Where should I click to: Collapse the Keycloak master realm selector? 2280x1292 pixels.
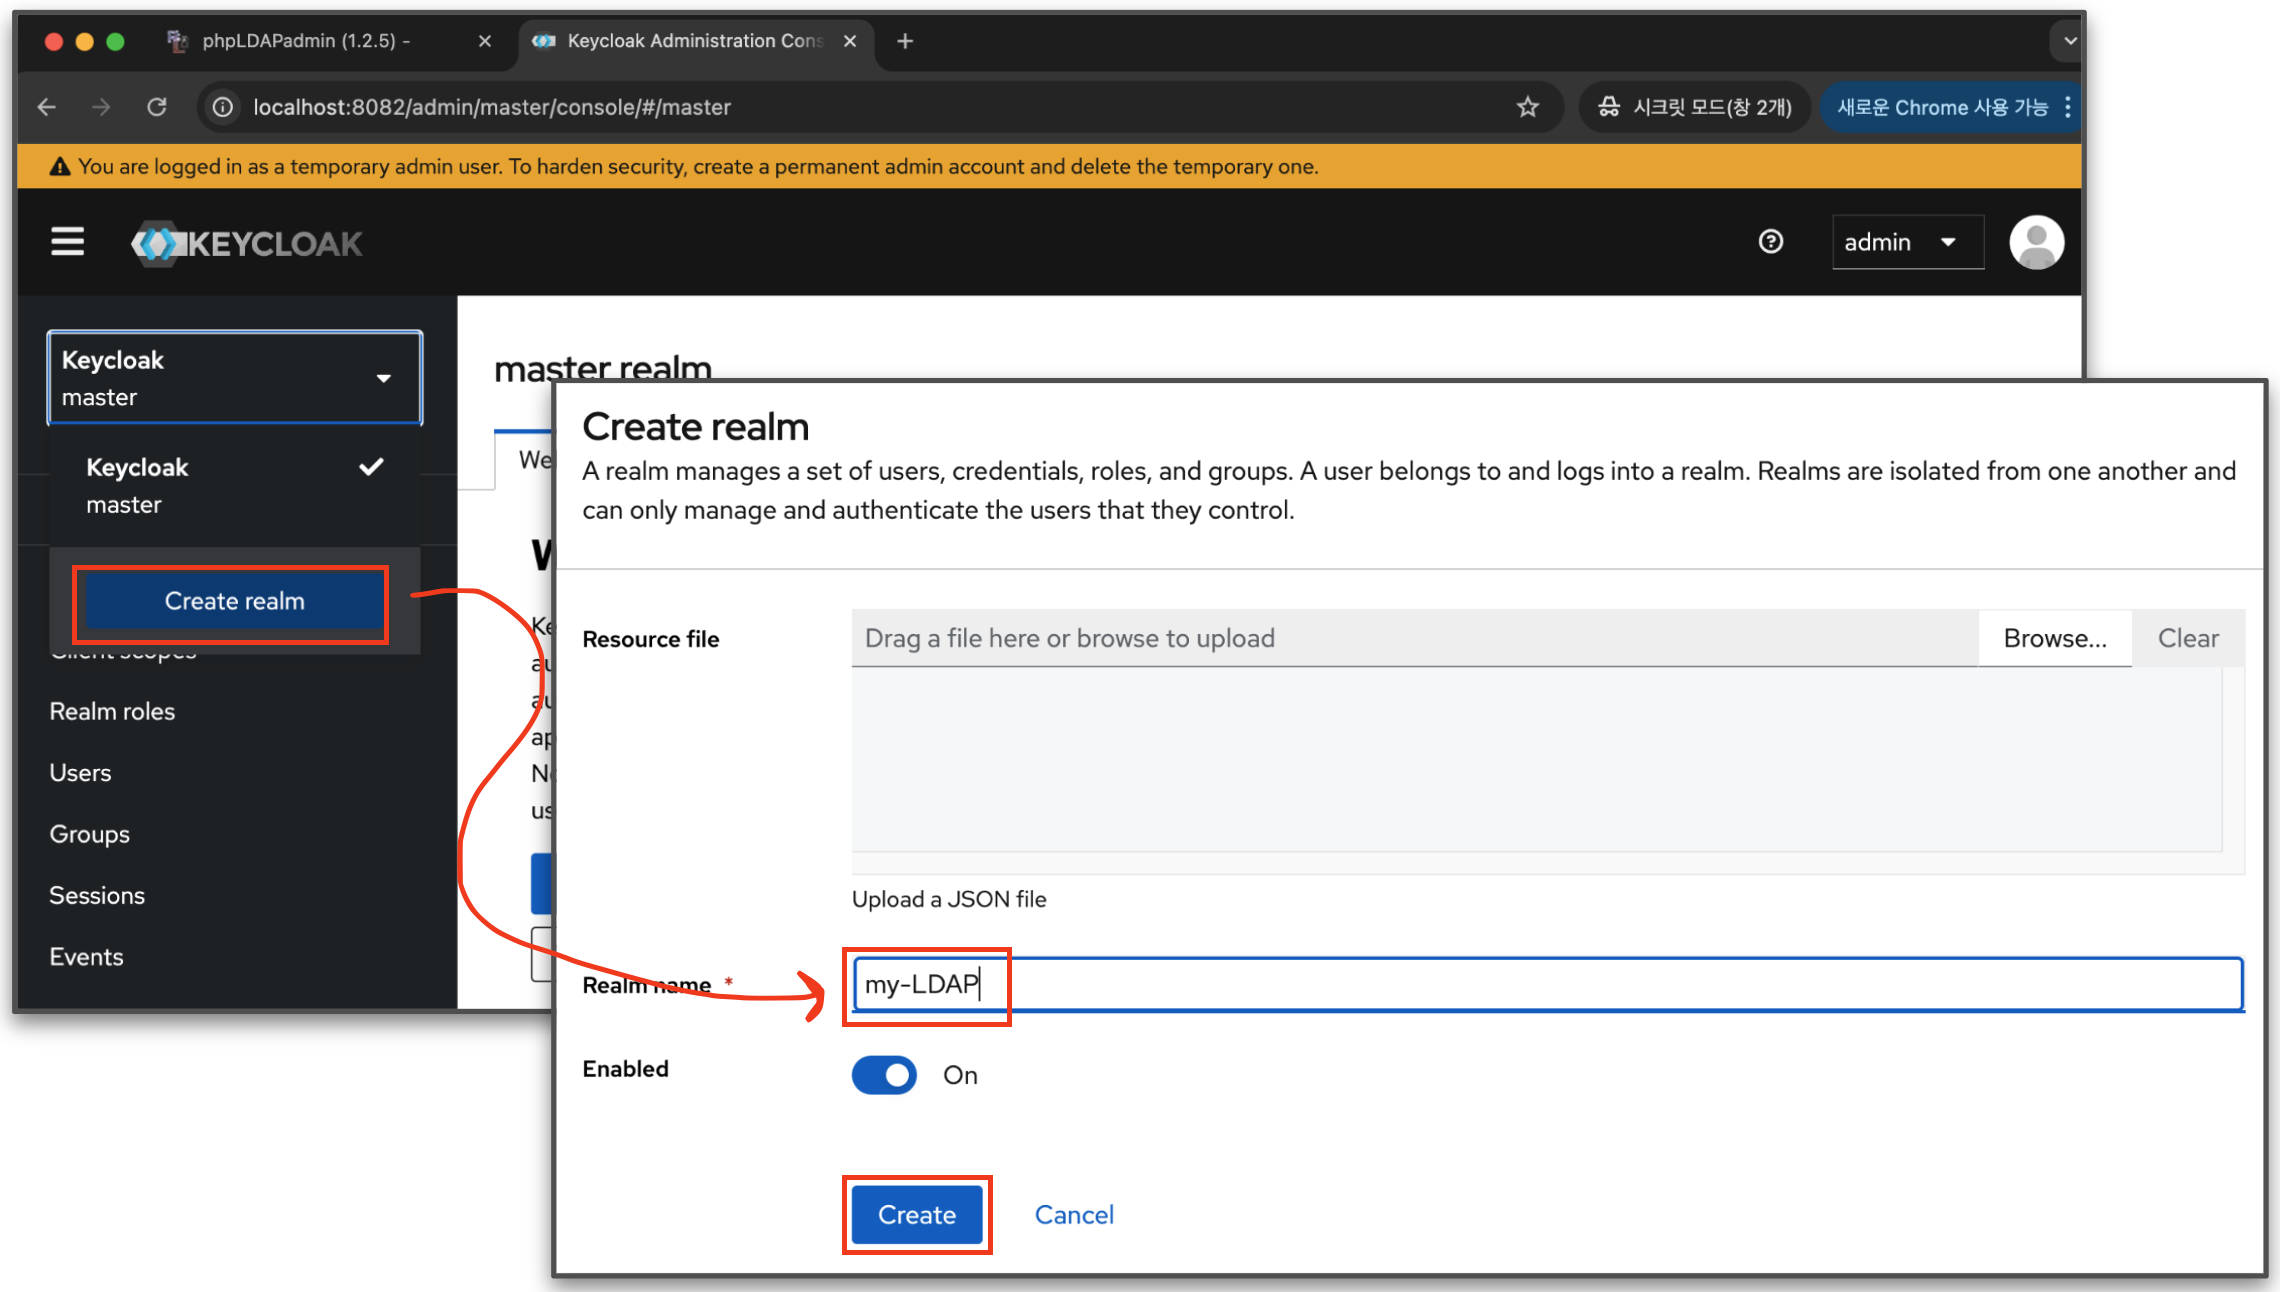click(235, 378)
